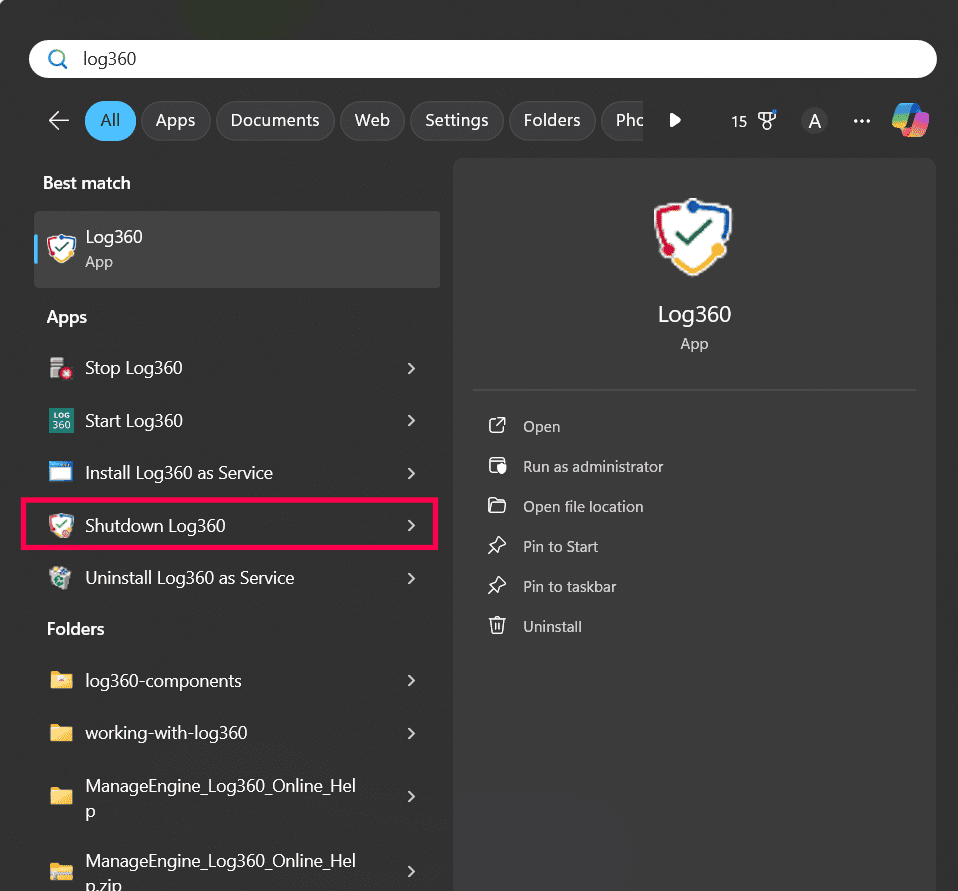Select Pin to Start
This screenshot has height=891, width=958.
(x=560, y=546)
